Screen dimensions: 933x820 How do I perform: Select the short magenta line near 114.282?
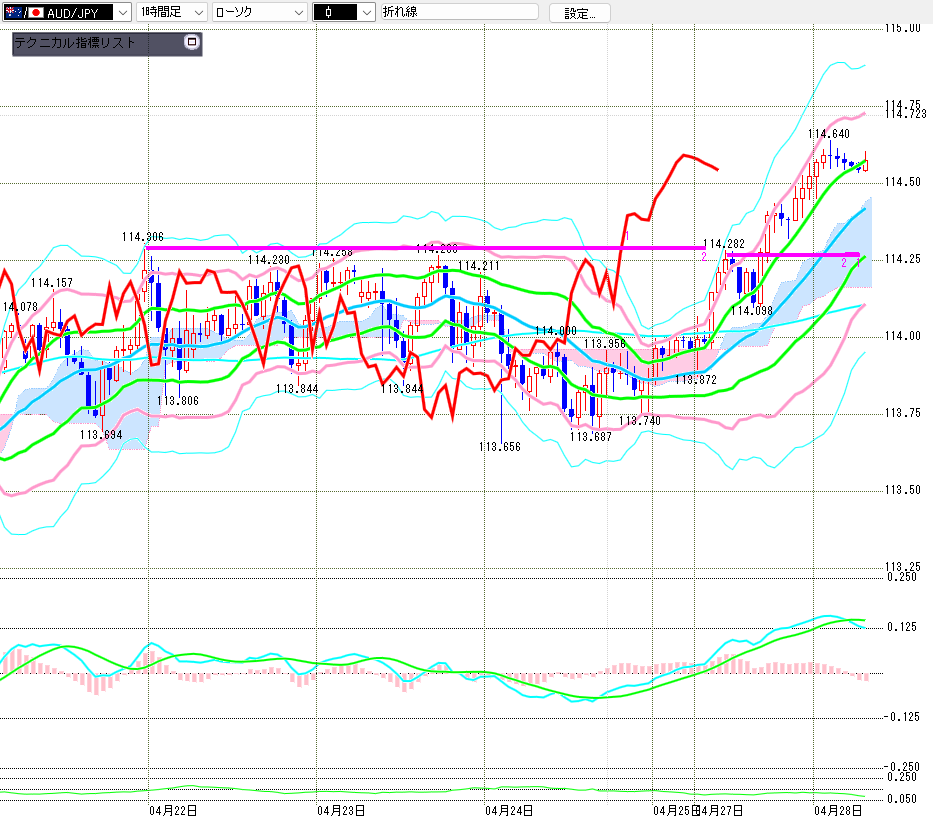(790, 255)
